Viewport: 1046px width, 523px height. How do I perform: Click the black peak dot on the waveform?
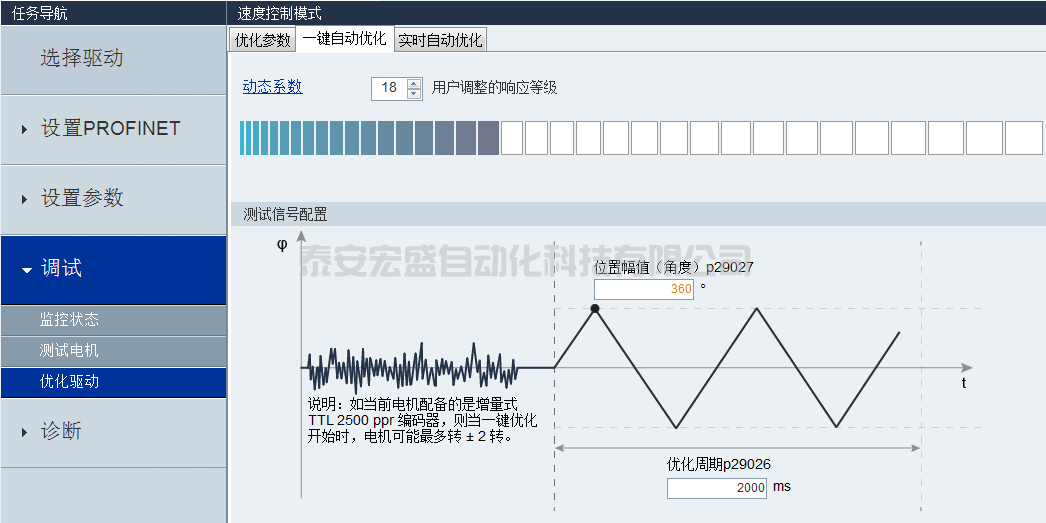(x=595, y=309)
